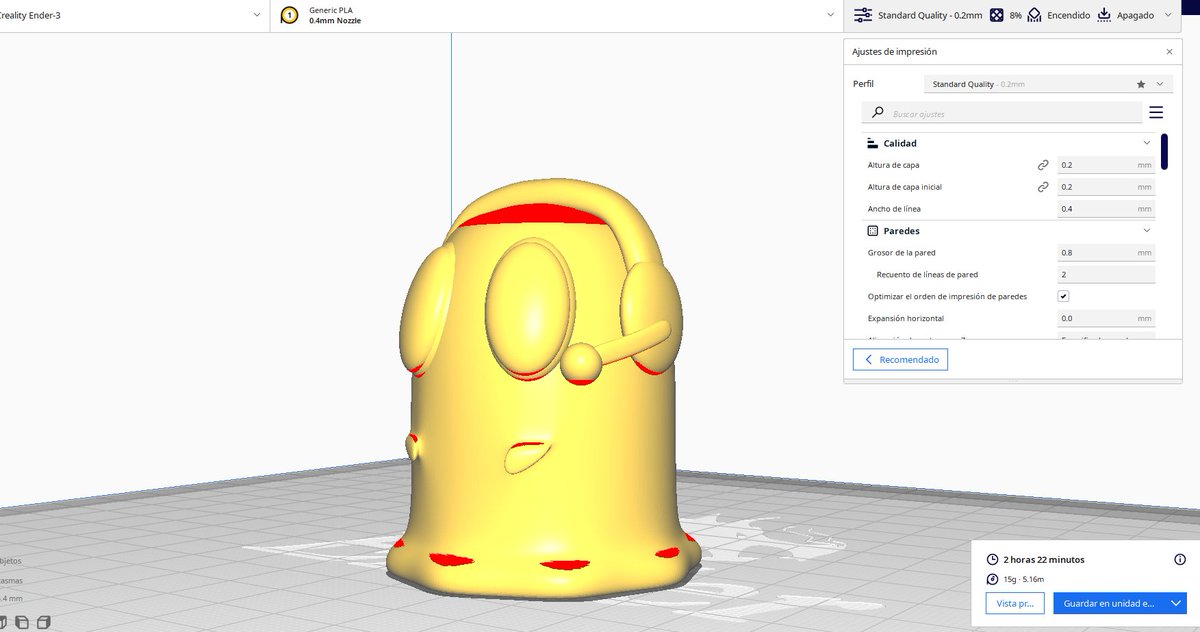The image size is (1200, 632).
Task: Open the save options dropdown arrow
Action: (x=1176, y=603)
